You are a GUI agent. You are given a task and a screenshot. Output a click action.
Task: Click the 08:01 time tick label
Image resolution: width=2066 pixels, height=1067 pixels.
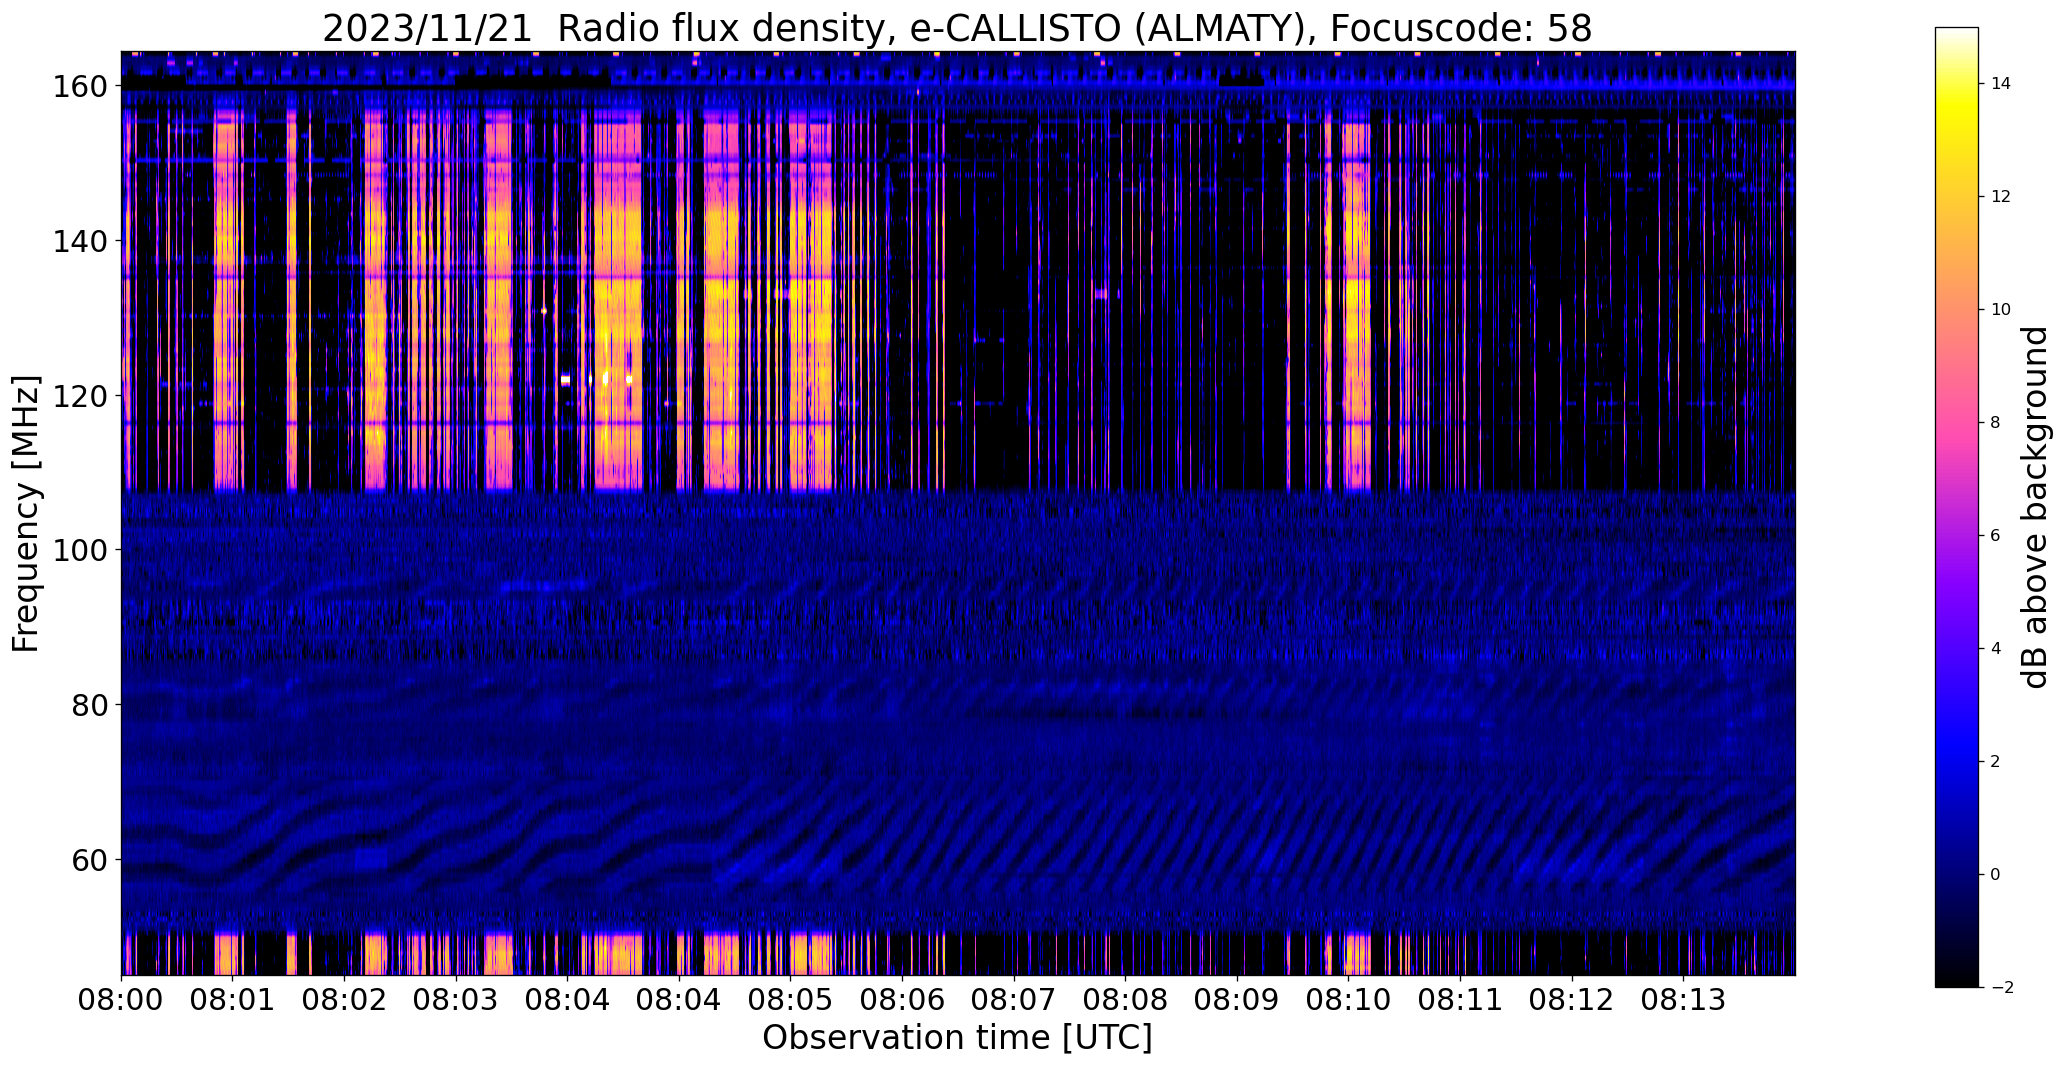(233, 1000)
